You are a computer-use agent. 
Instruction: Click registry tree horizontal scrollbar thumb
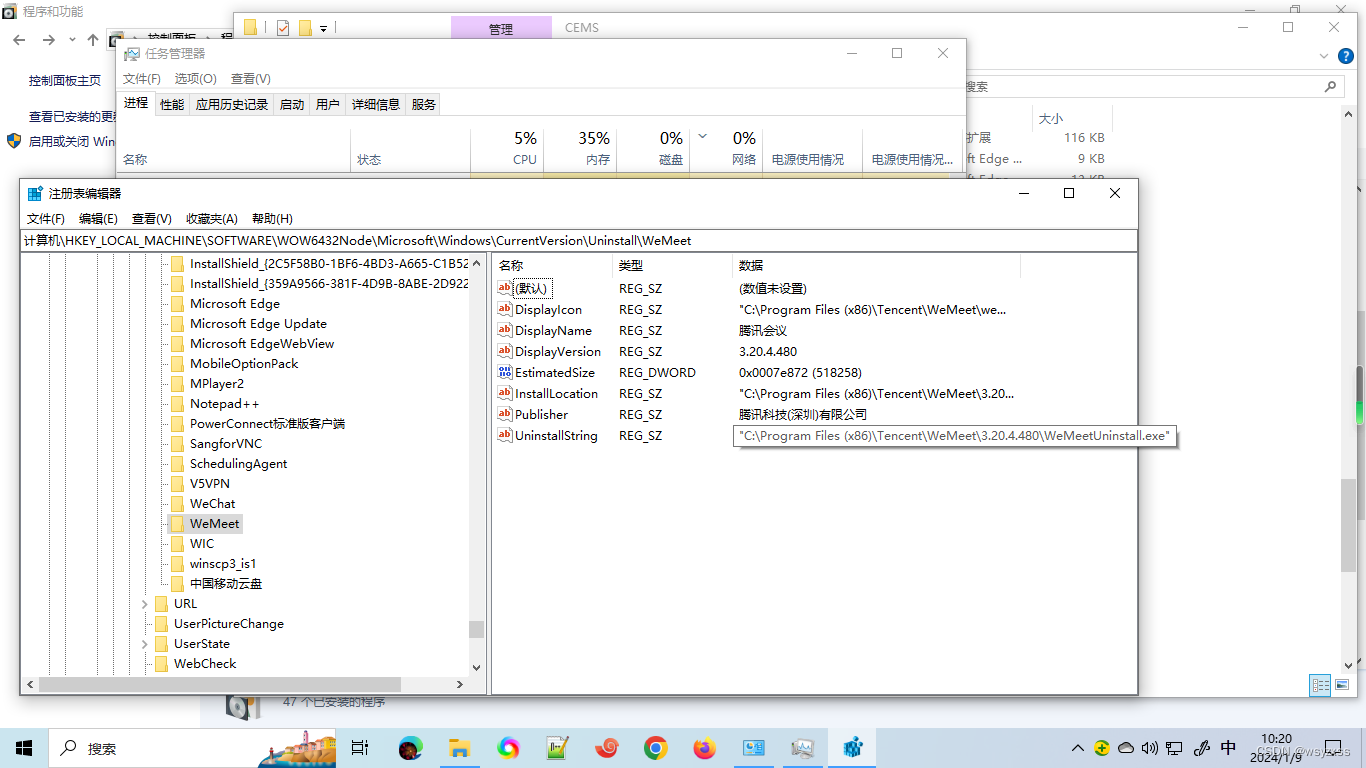coord(218,685)
